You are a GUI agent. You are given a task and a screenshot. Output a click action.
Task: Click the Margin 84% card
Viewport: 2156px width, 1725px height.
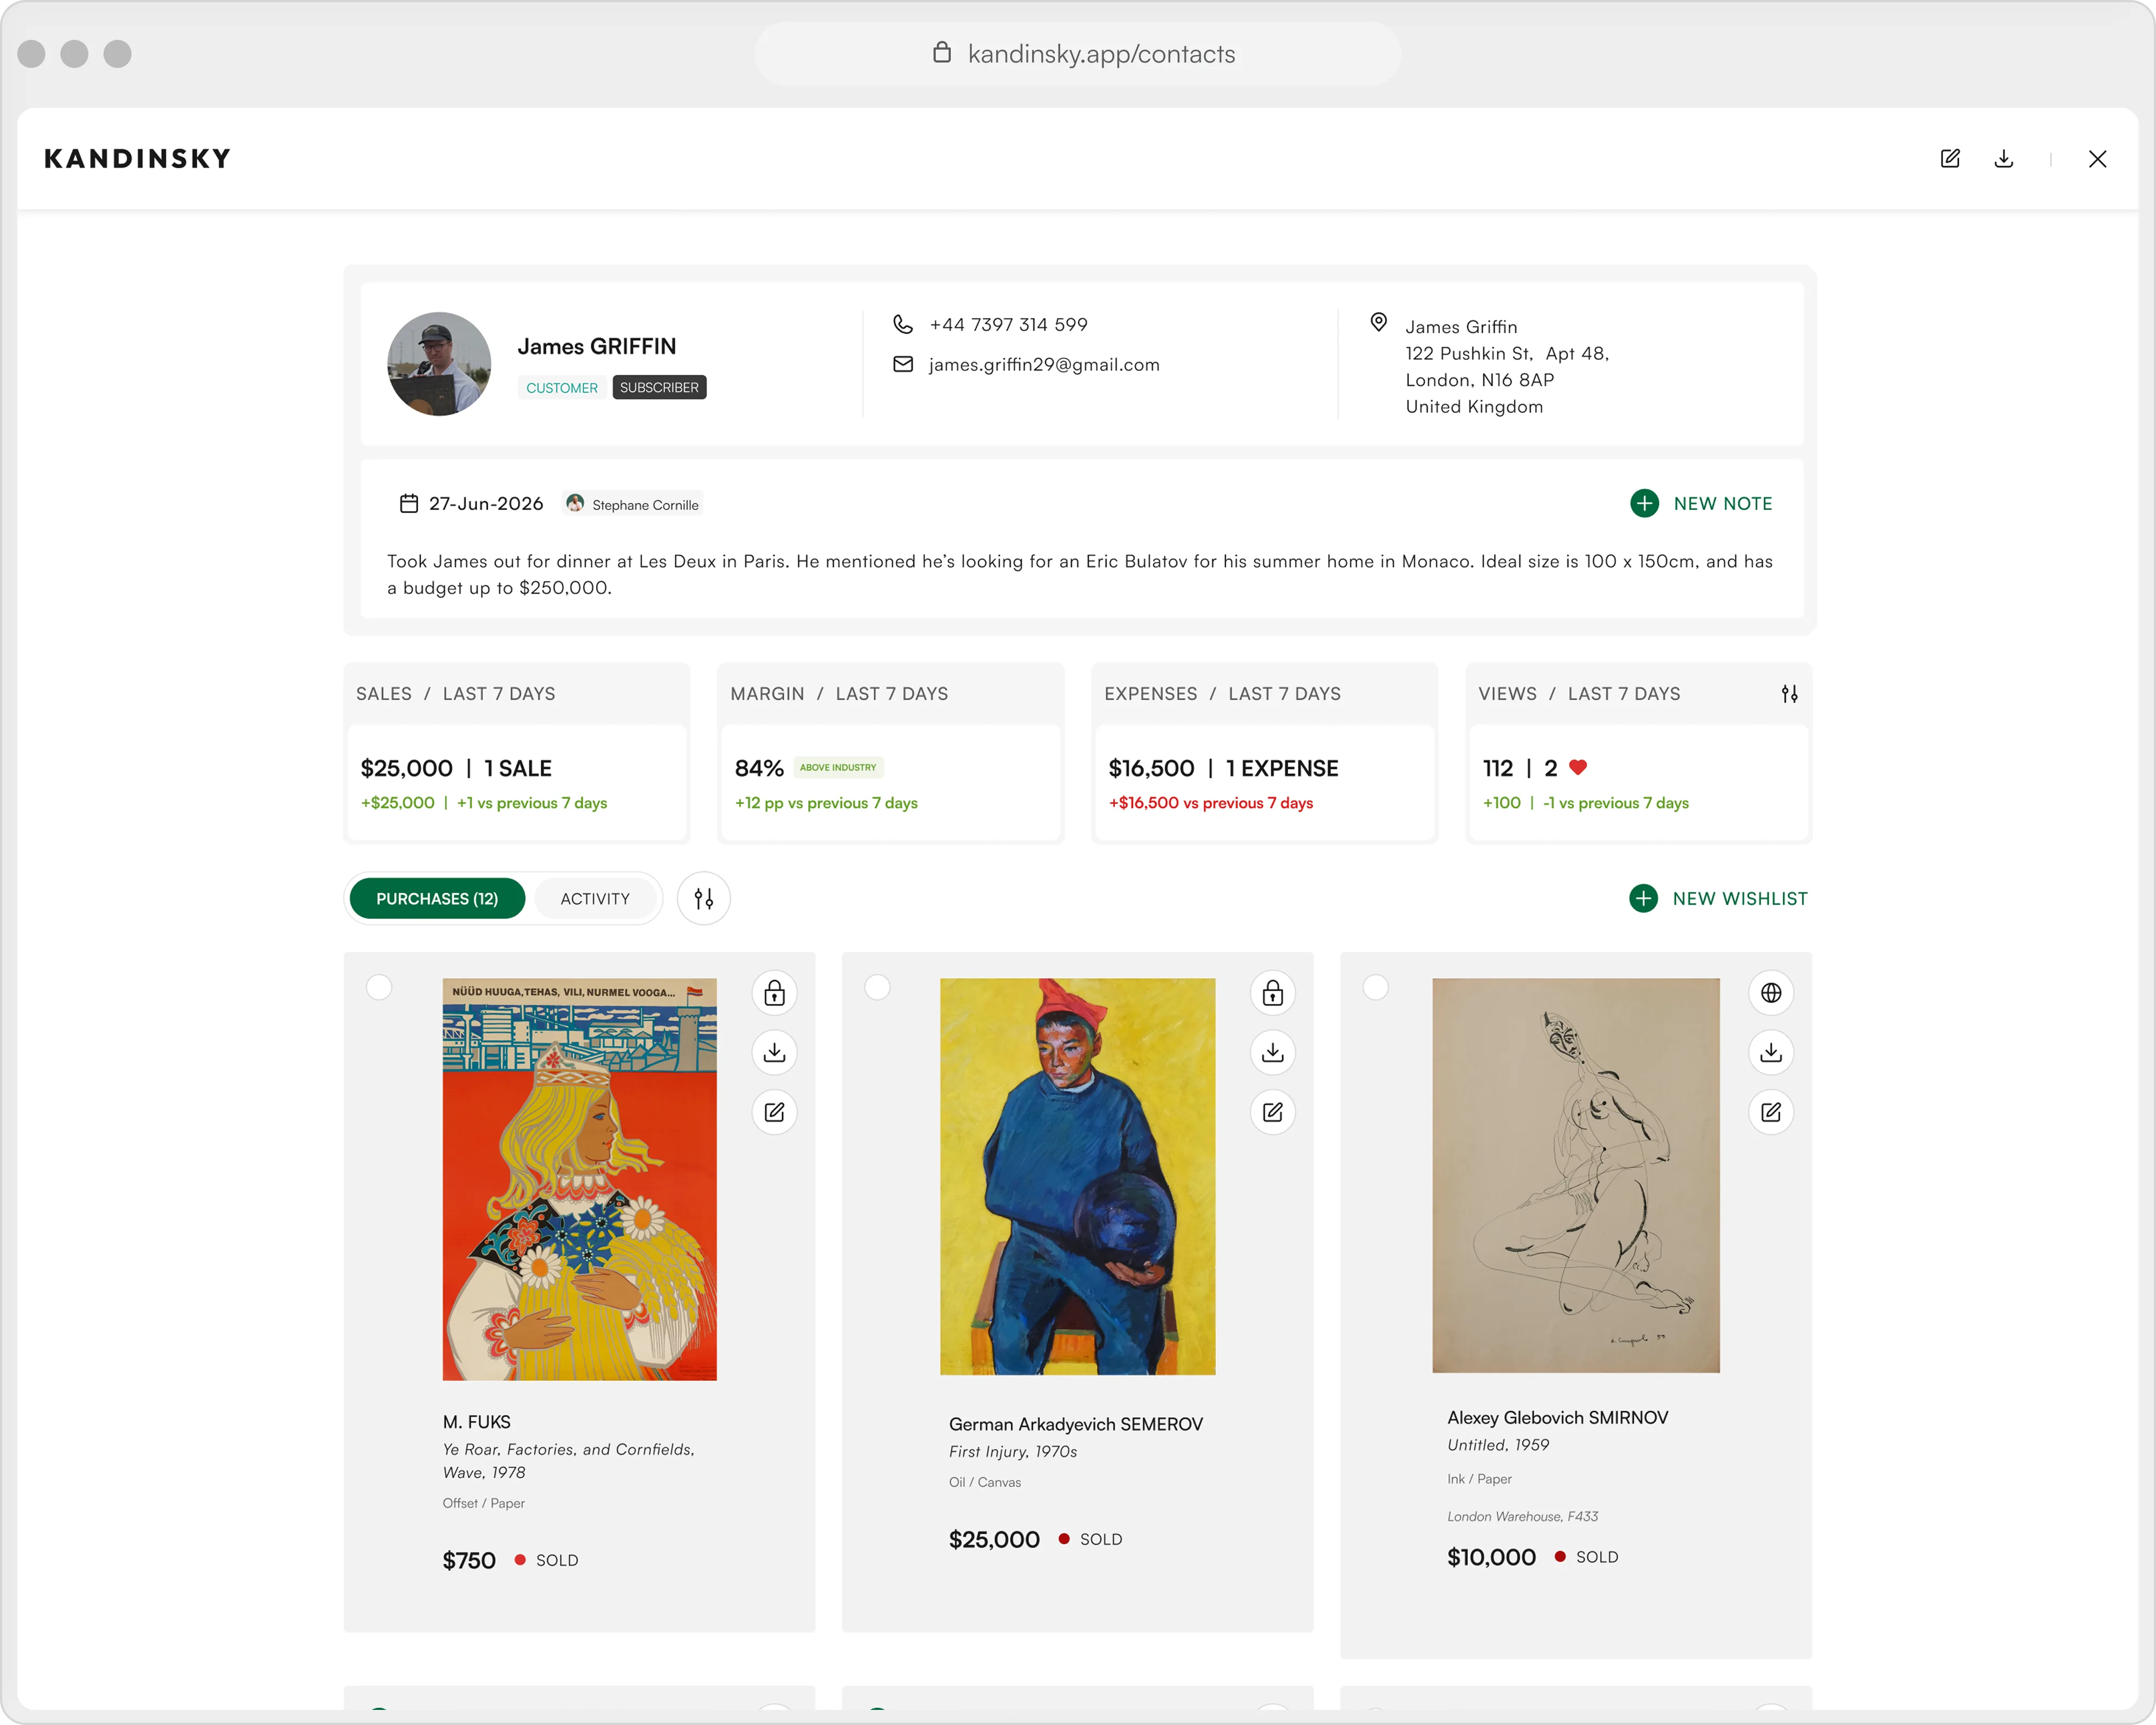[x=890, y=752]
